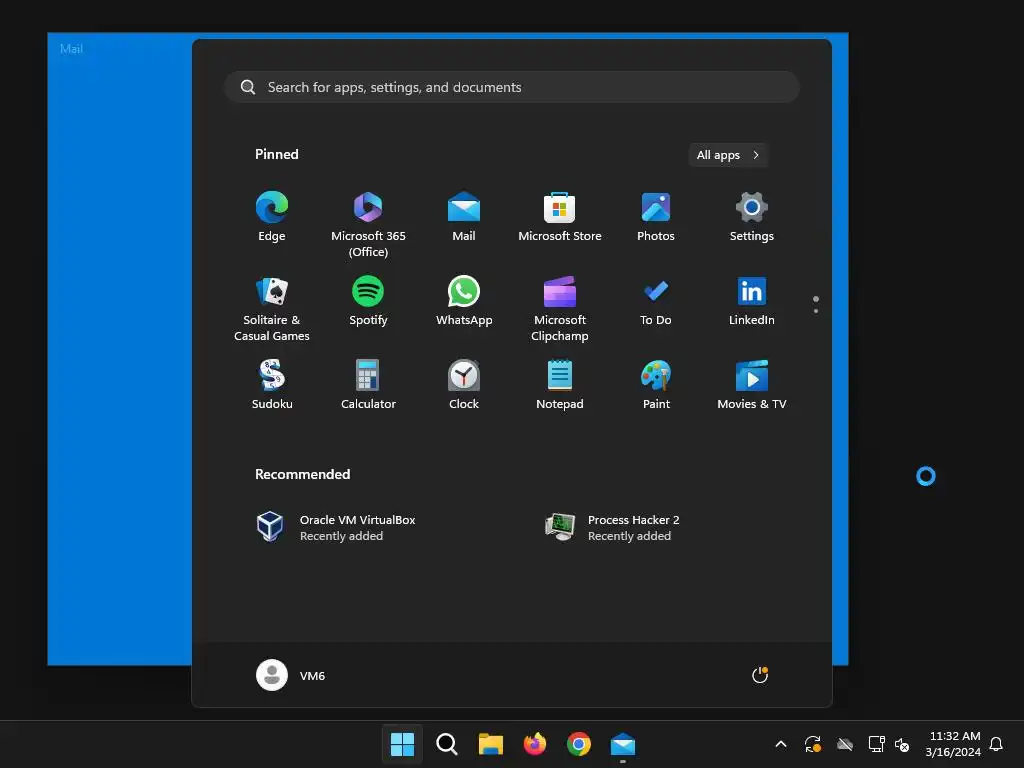Open the Clock app

click(x=464, y=385)
